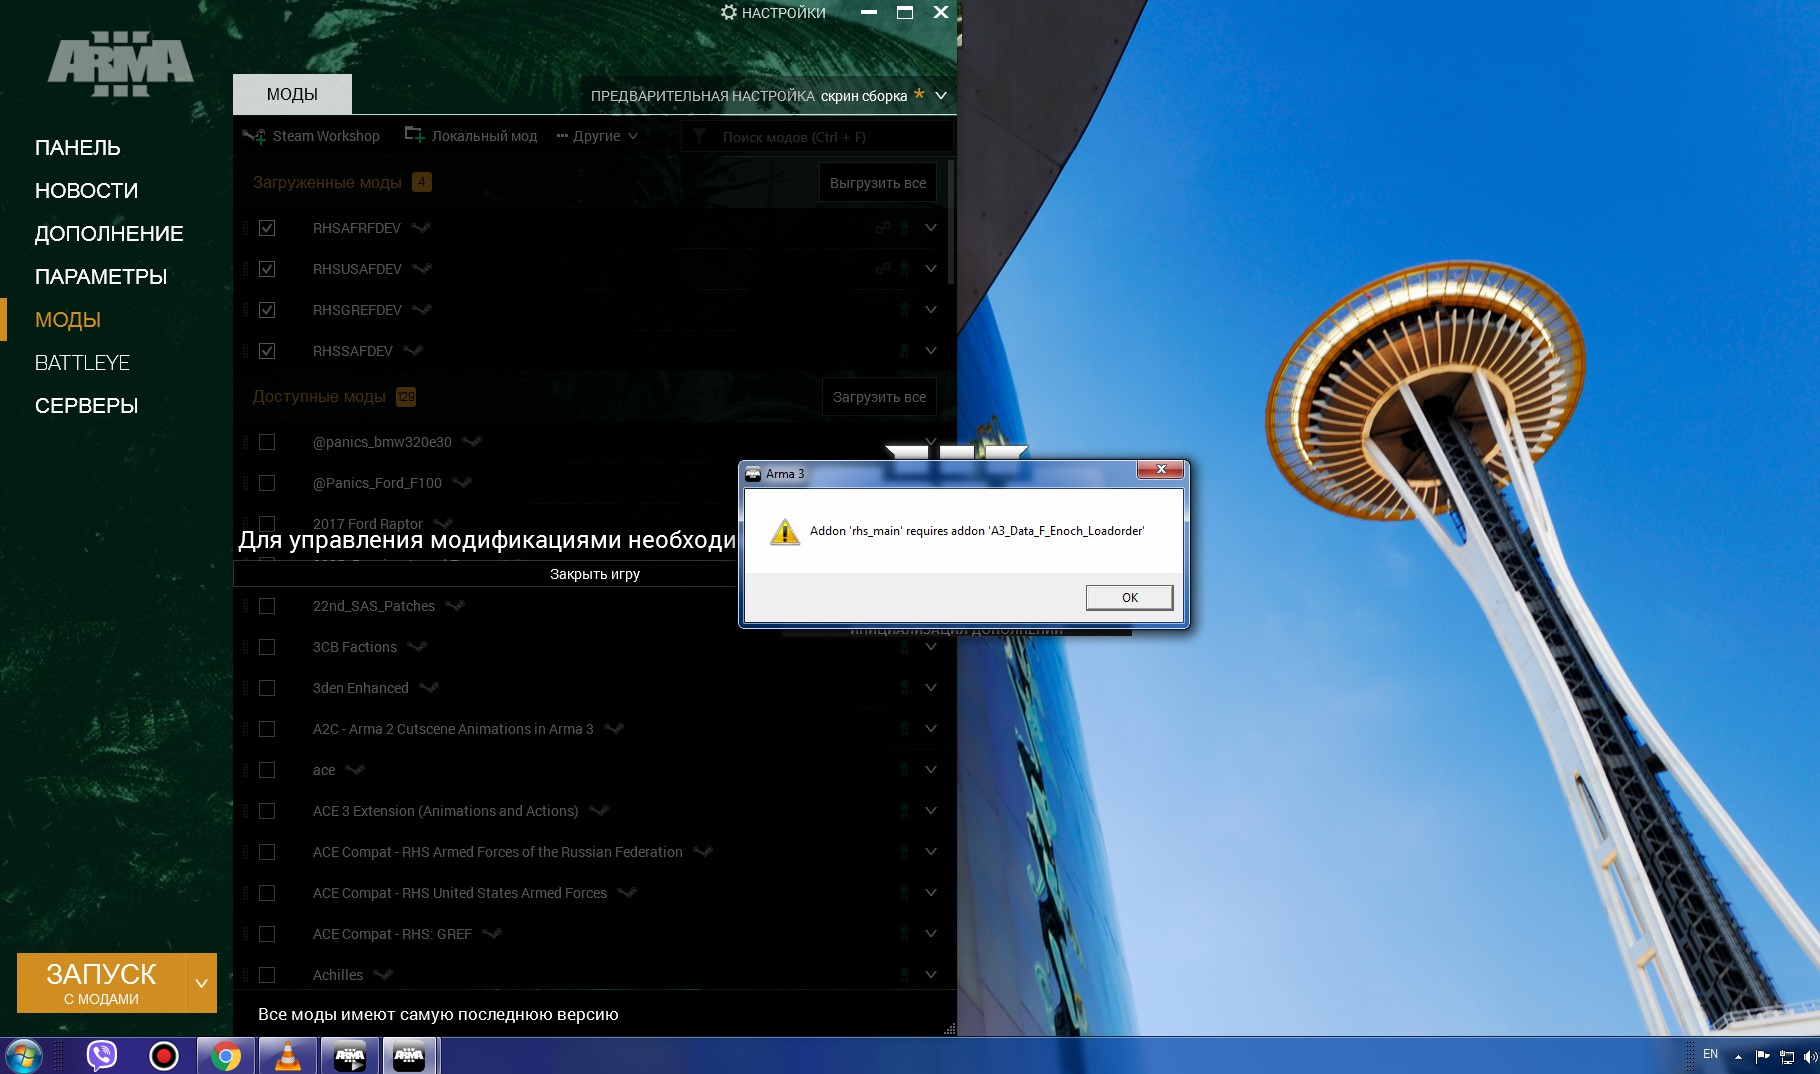This screenshot has width=1820, height=1074.
Task: Click the НАСТРОЙКИ gear icon
Action: (x=729, y=13)
